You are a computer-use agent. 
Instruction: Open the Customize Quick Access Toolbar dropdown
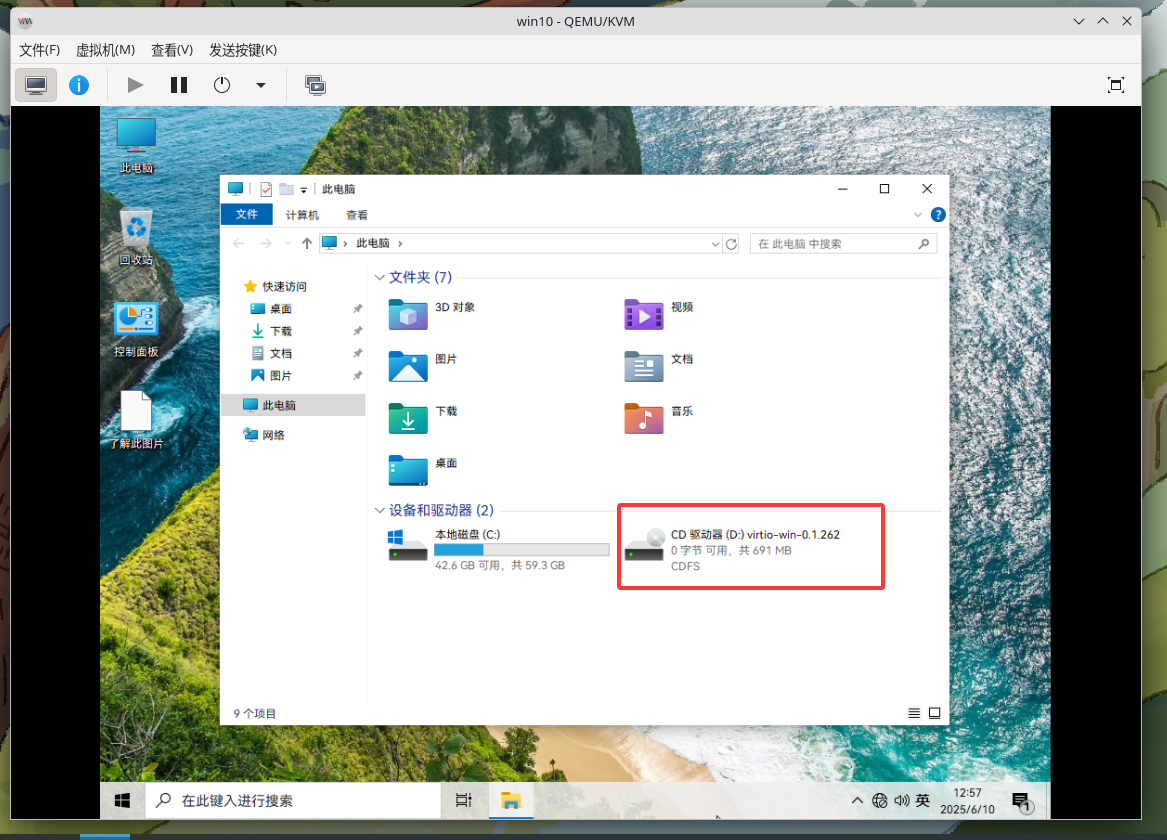(x=304, y=190)
